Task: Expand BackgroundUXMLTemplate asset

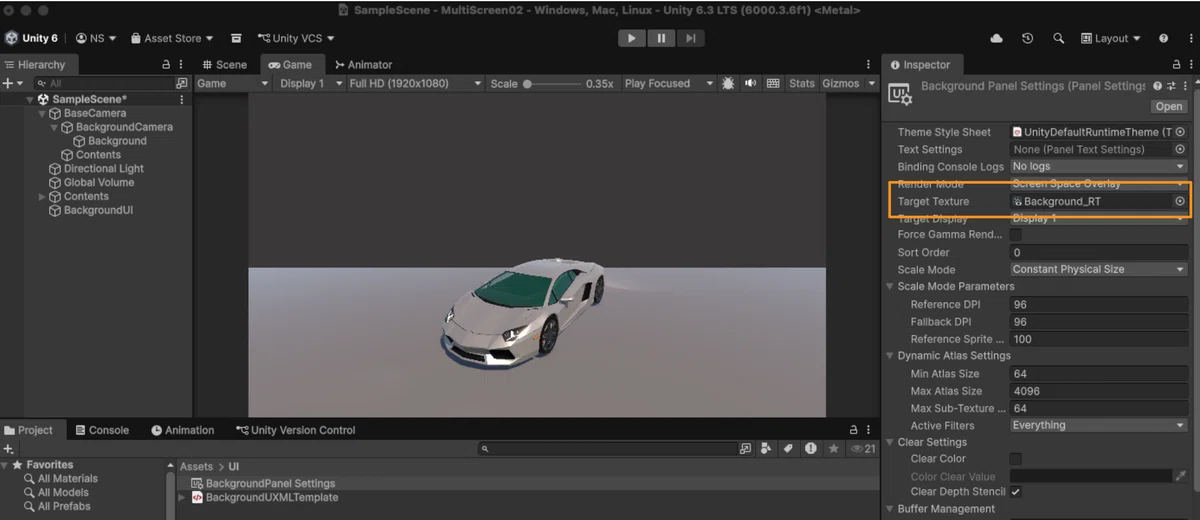Action: (x=182, y=498)
